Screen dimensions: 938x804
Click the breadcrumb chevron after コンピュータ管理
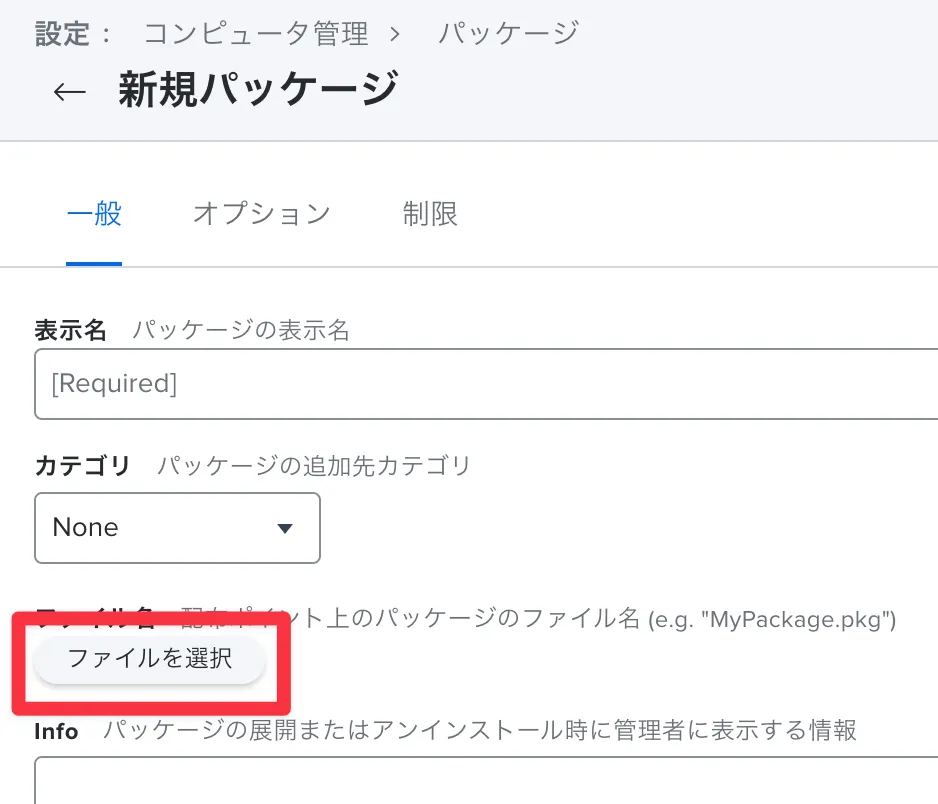[x=395, y=34]
